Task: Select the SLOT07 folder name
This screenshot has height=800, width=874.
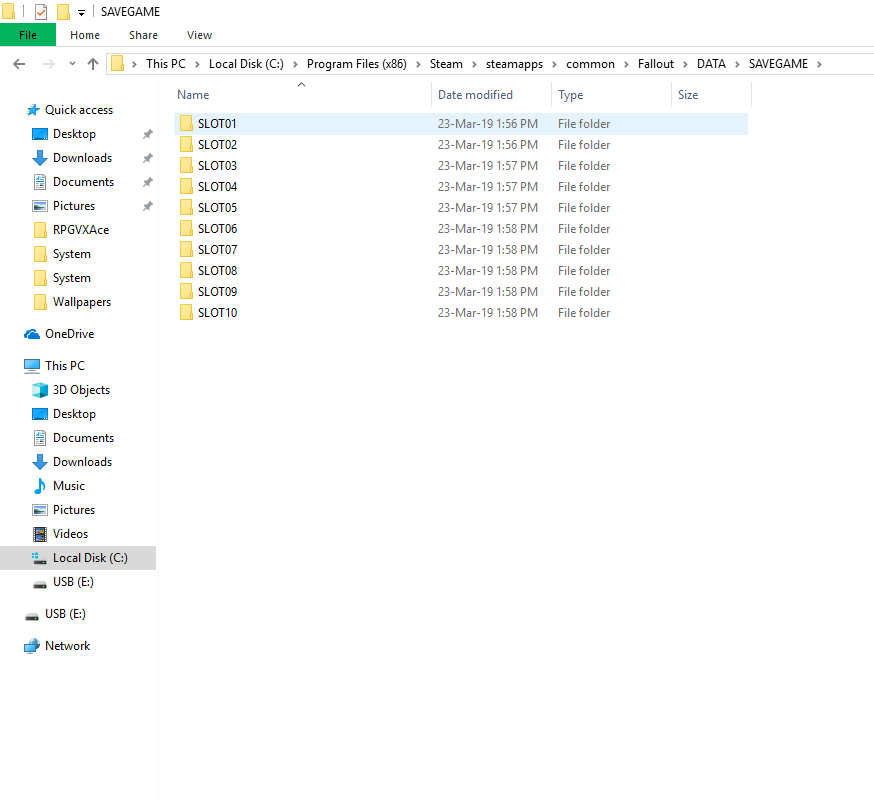Action: click(217, 250)
